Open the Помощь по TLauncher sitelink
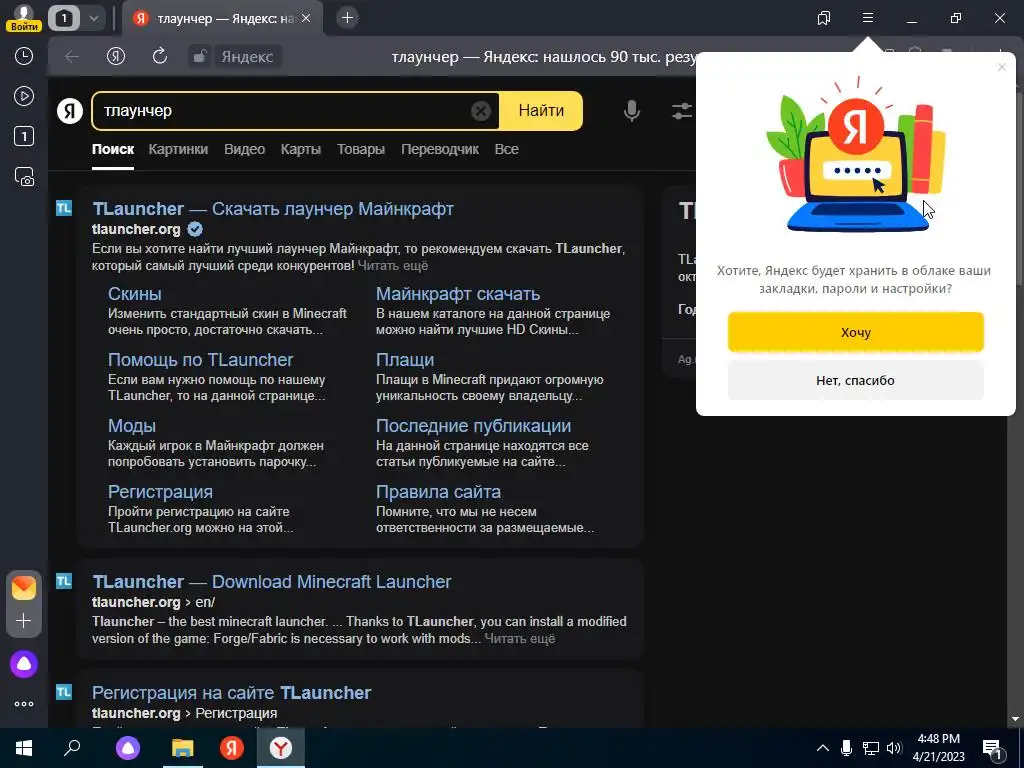Viewport: 1024px width, 768px height. point(200,360)
